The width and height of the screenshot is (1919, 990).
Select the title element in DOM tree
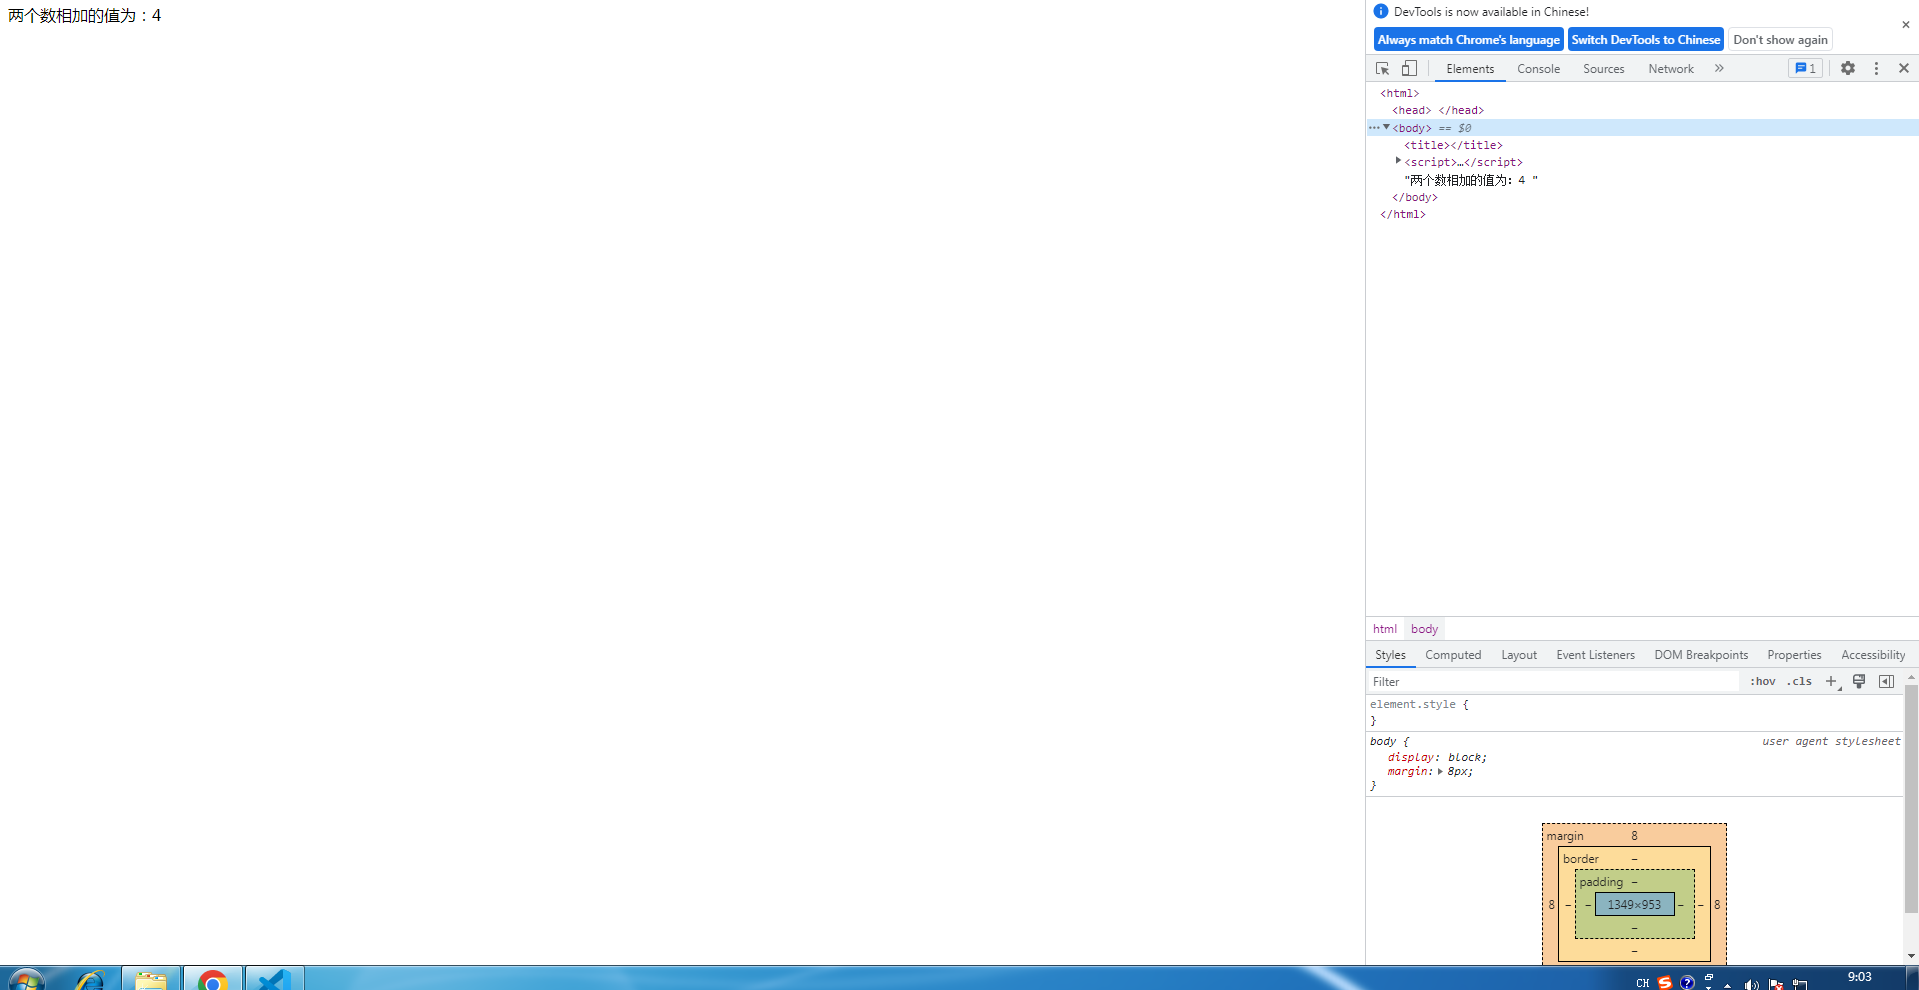[x=1453, y=146]
